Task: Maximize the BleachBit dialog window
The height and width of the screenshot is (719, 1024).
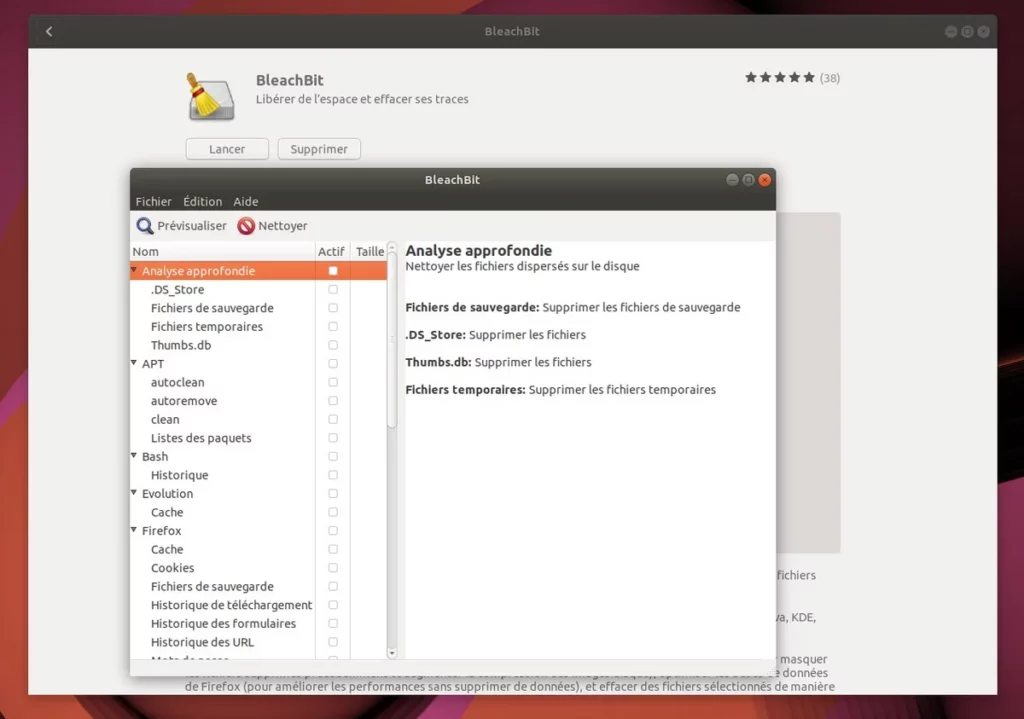Action: [x=748, y=180]
